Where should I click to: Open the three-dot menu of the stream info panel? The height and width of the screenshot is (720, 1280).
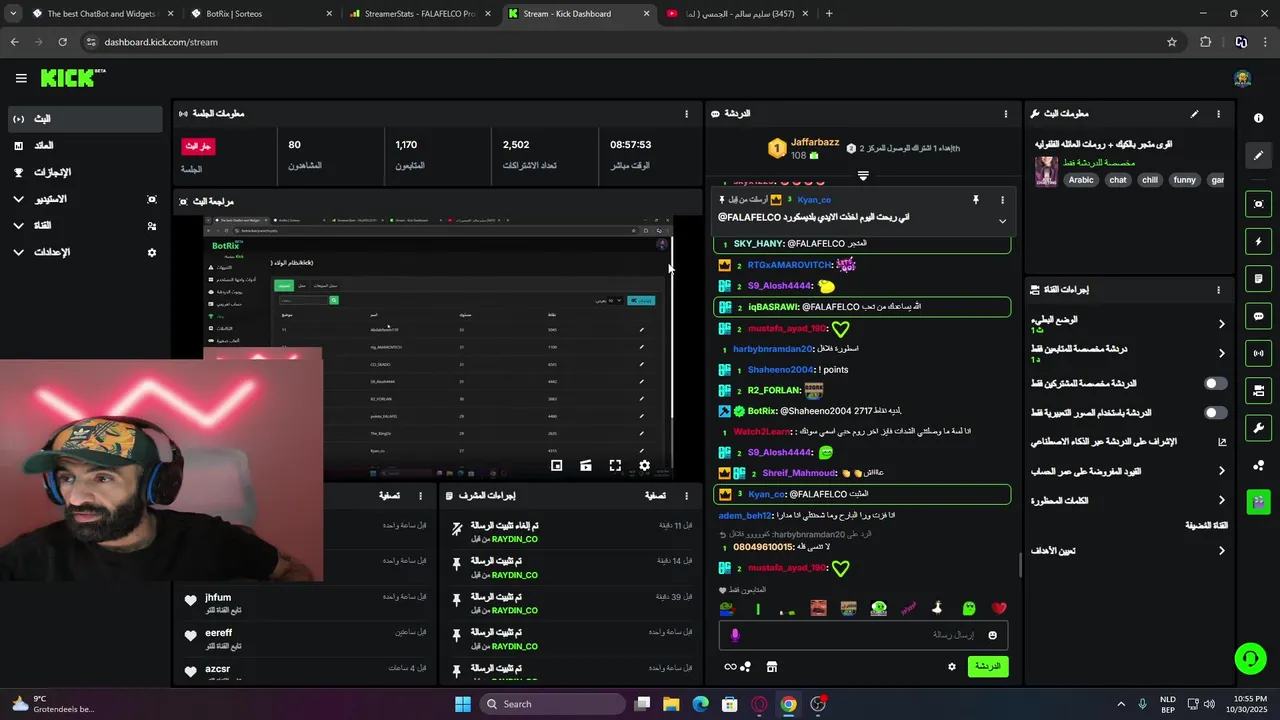[1218, 114]
